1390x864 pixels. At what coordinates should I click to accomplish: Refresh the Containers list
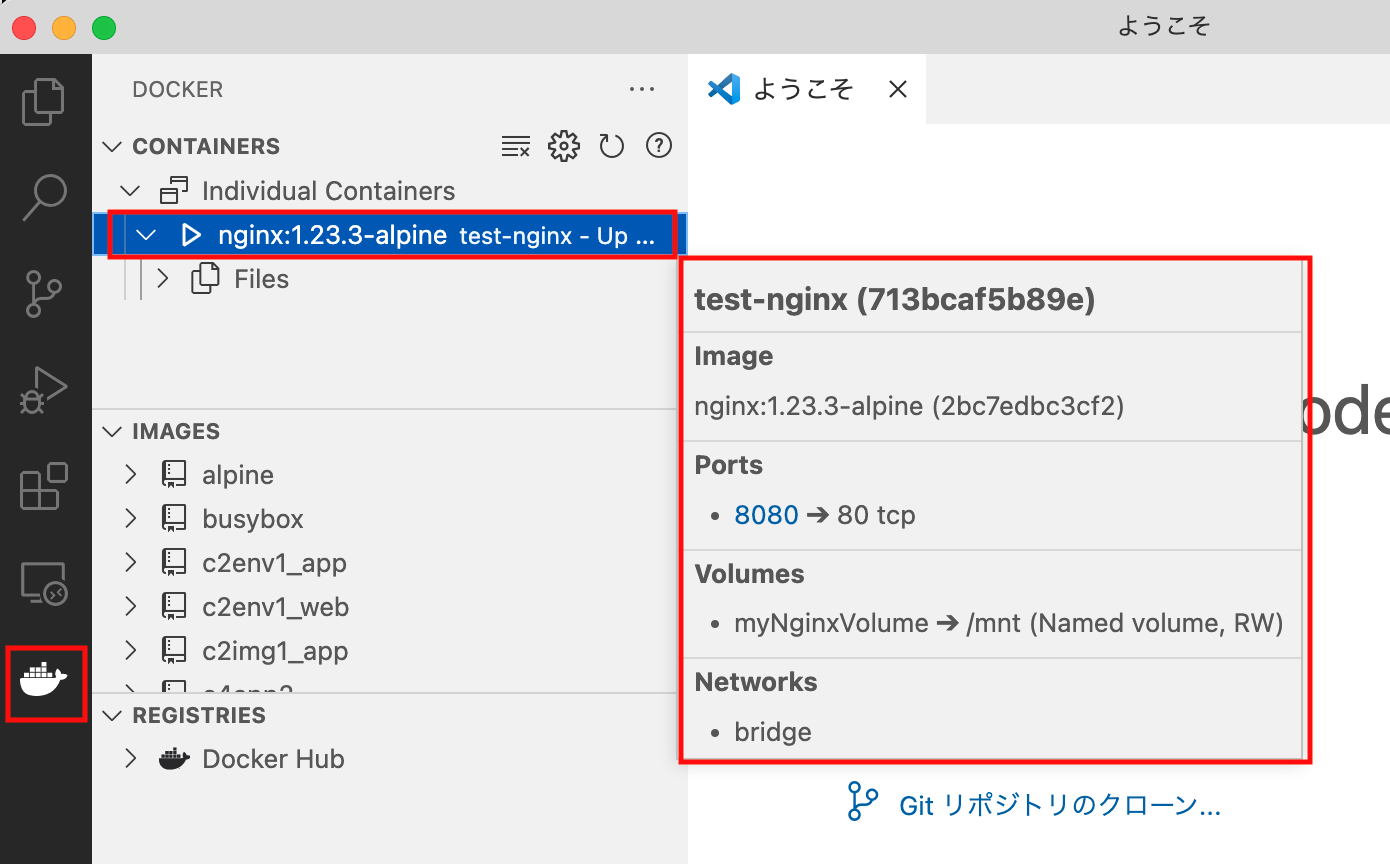click(611, 146)
